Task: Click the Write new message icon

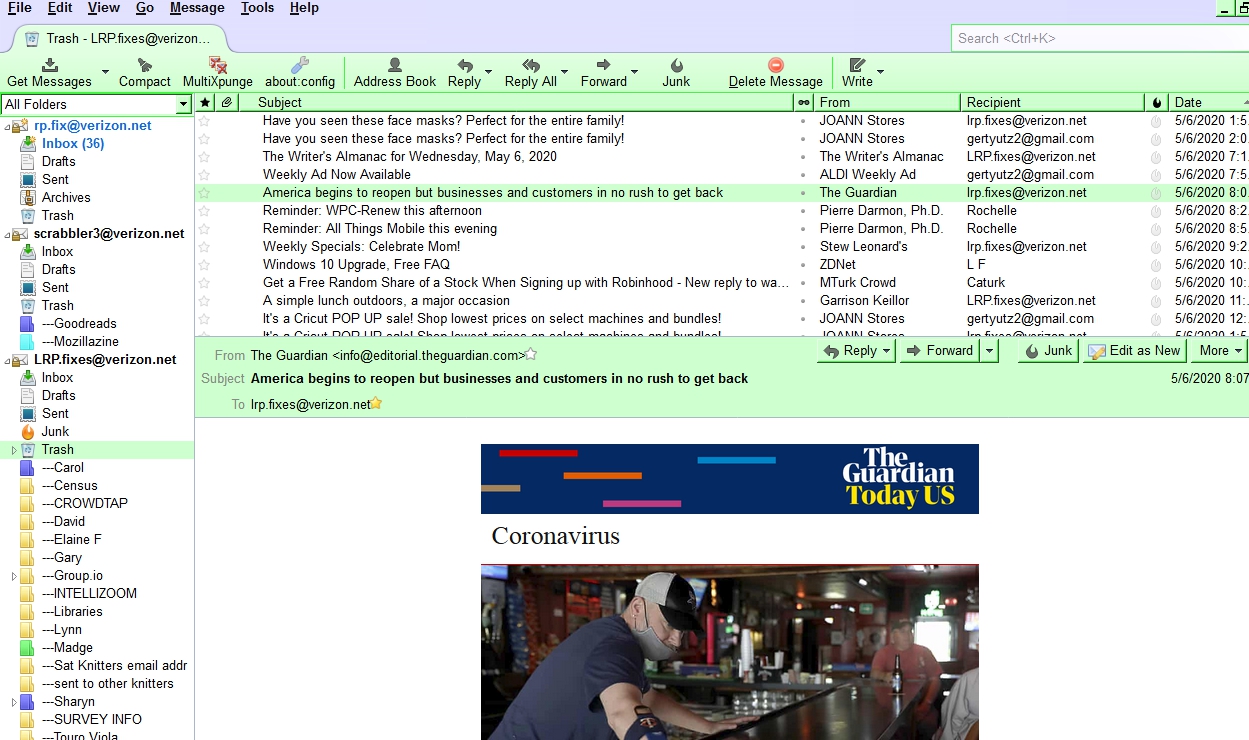Action: click(857, 65)
